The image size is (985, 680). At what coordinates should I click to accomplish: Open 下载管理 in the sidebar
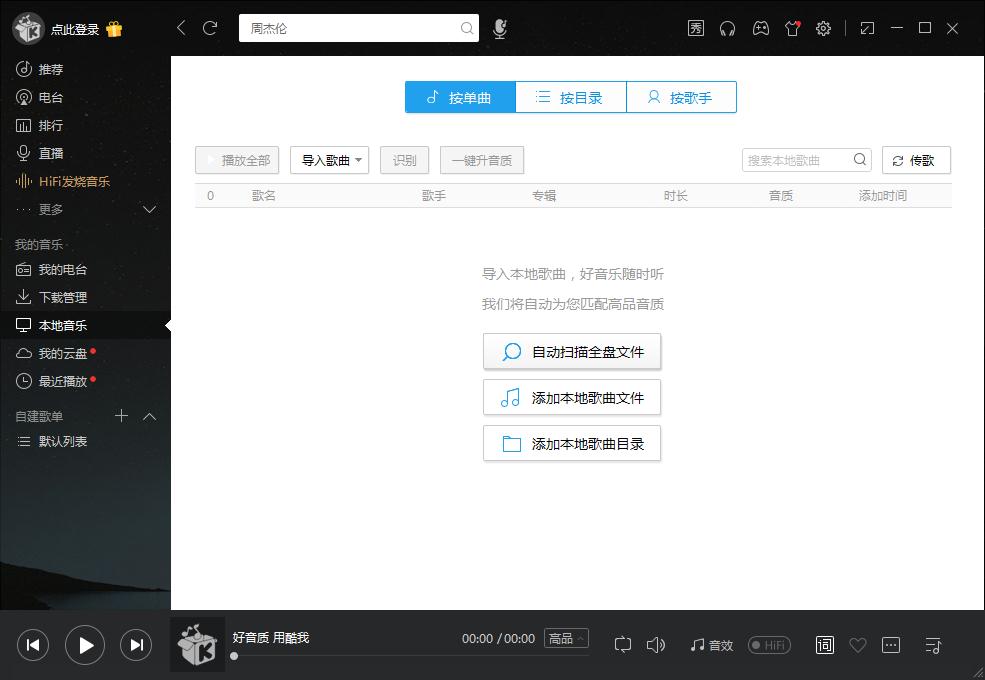pyautogui.click(x=85, y=297)
